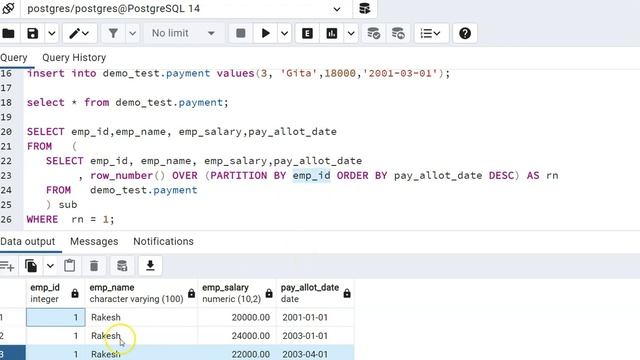
Task: Click the emp_id column header
Action: point(56,293)
